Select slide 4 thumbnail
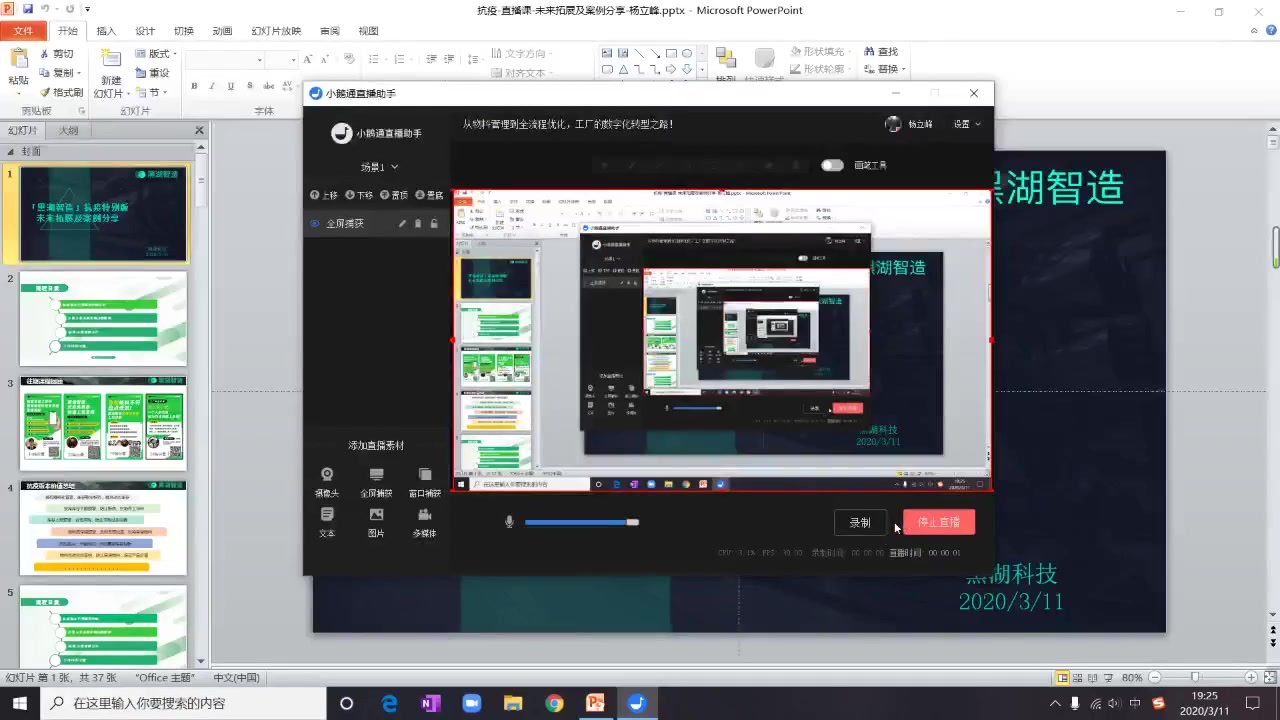 click(103, 529)
